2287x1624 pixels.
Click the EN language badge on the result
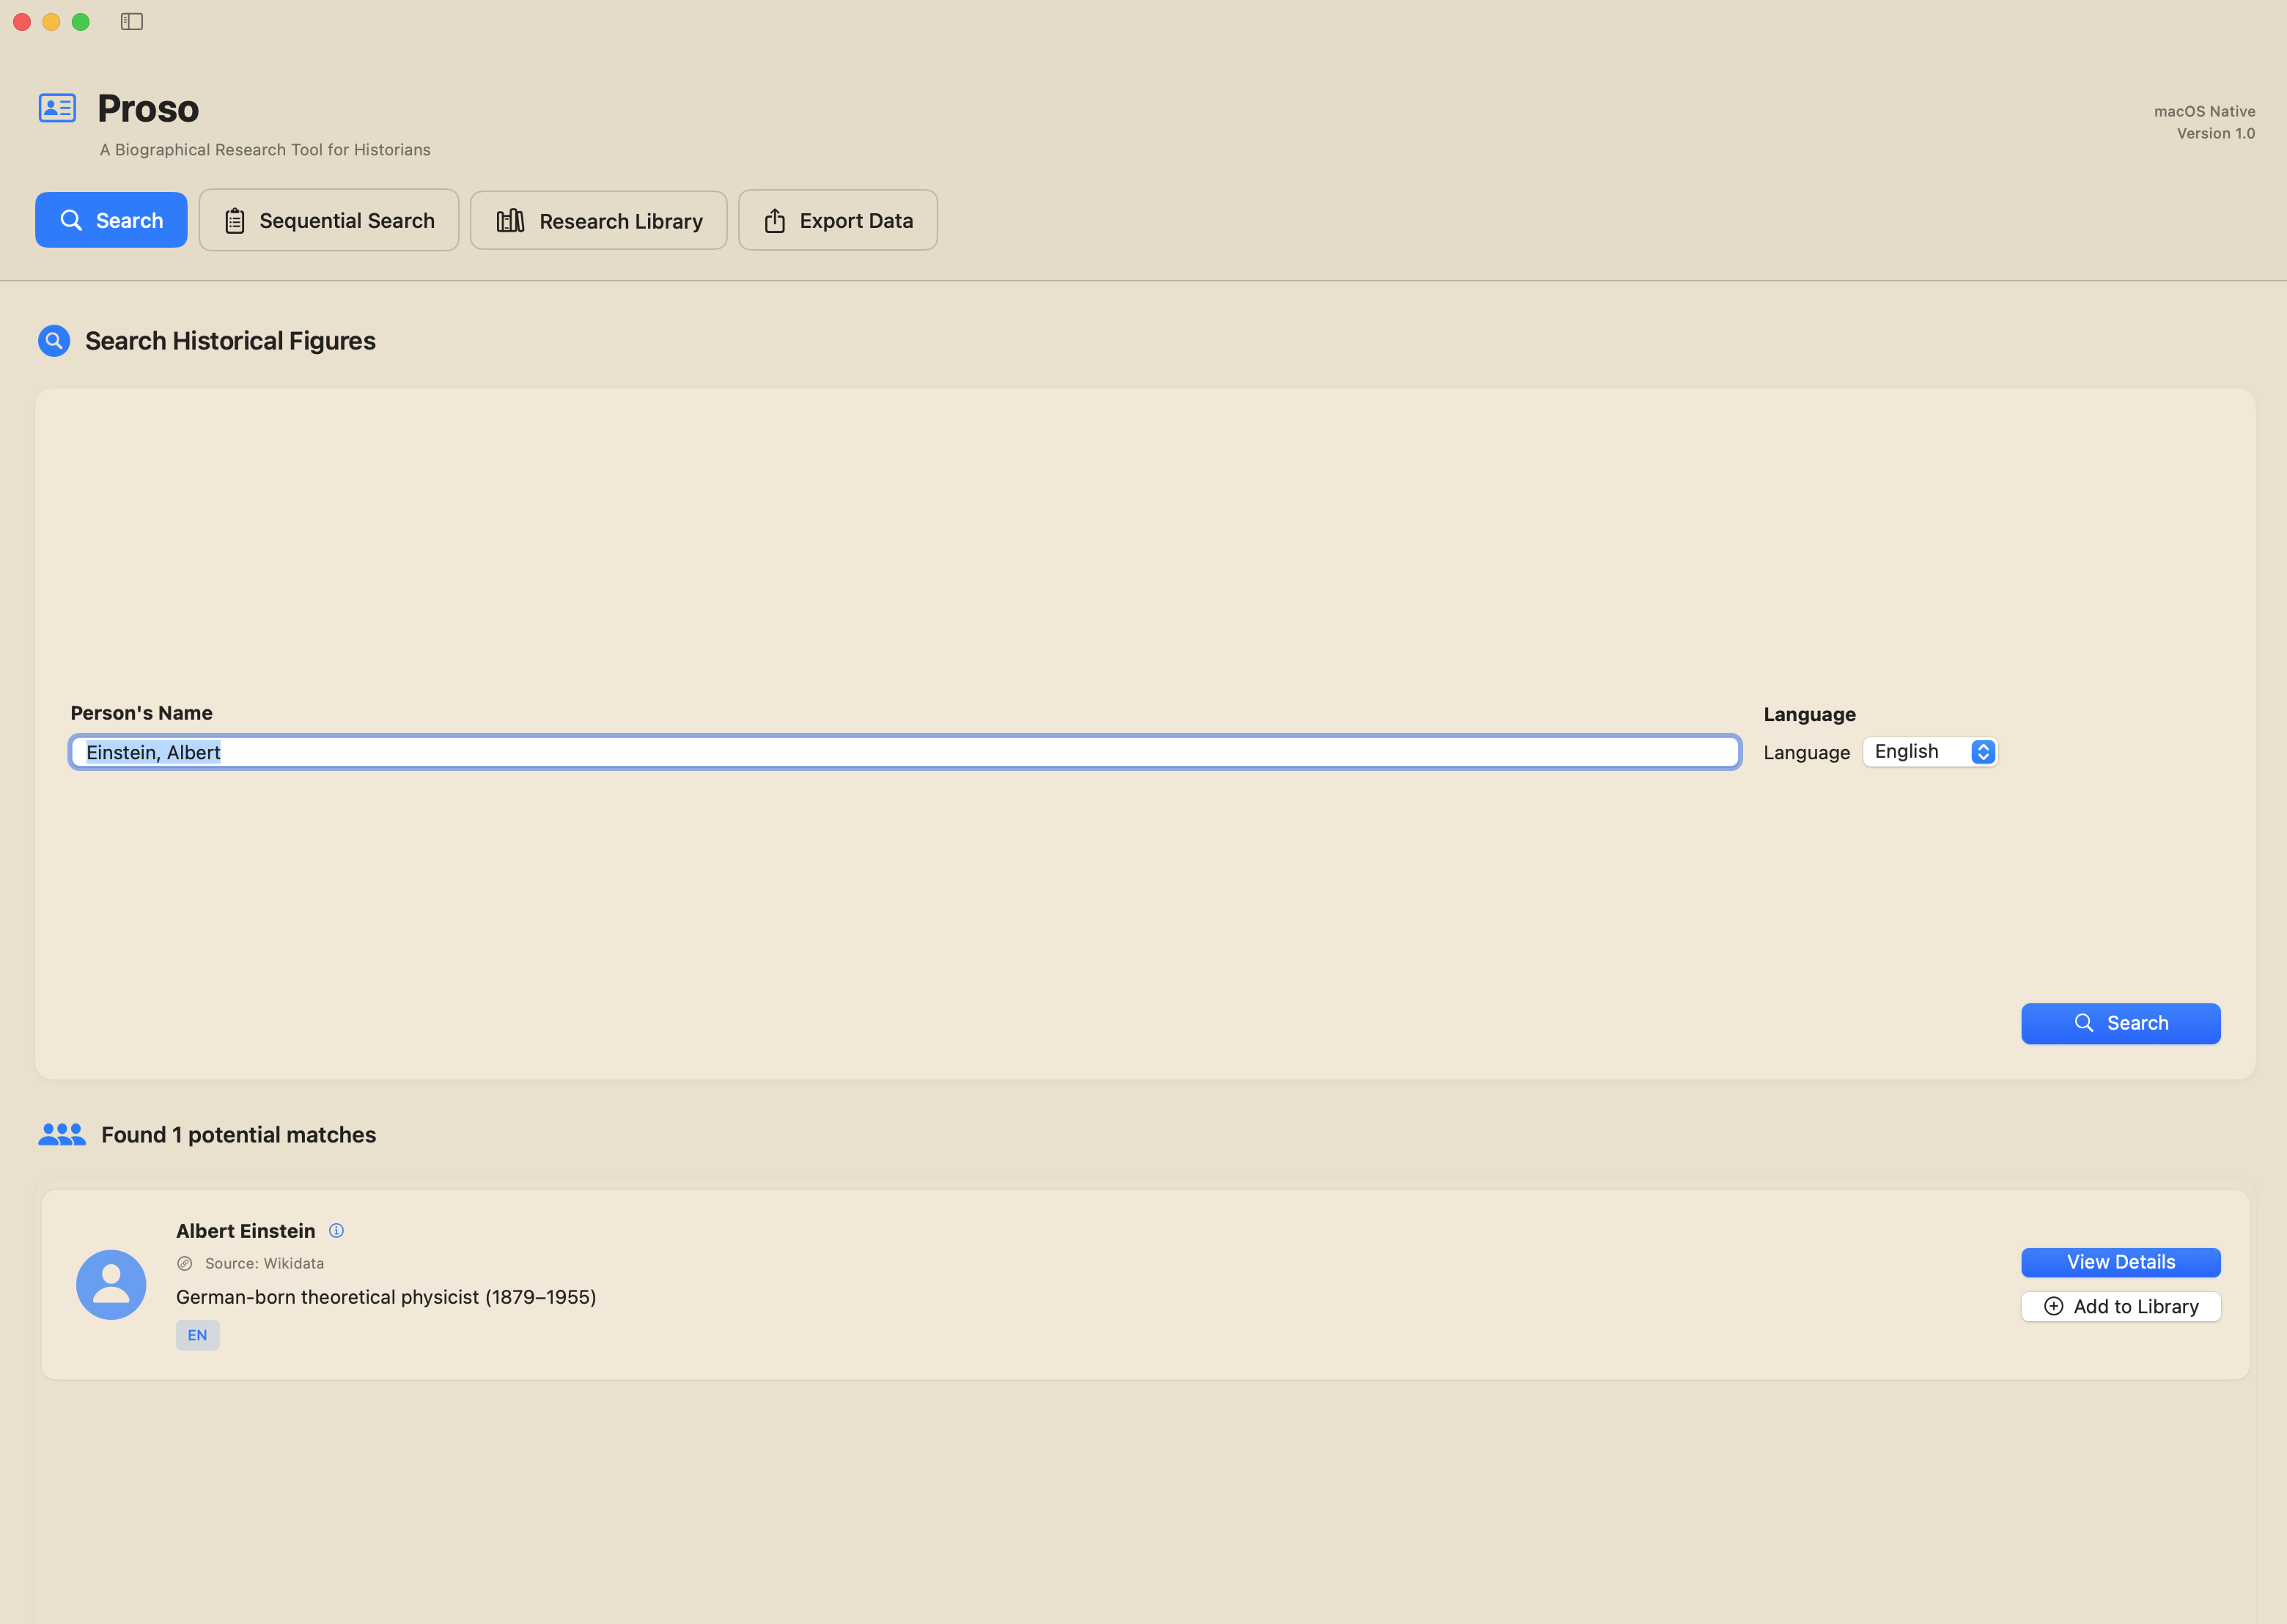click(x=197, y=1335)
